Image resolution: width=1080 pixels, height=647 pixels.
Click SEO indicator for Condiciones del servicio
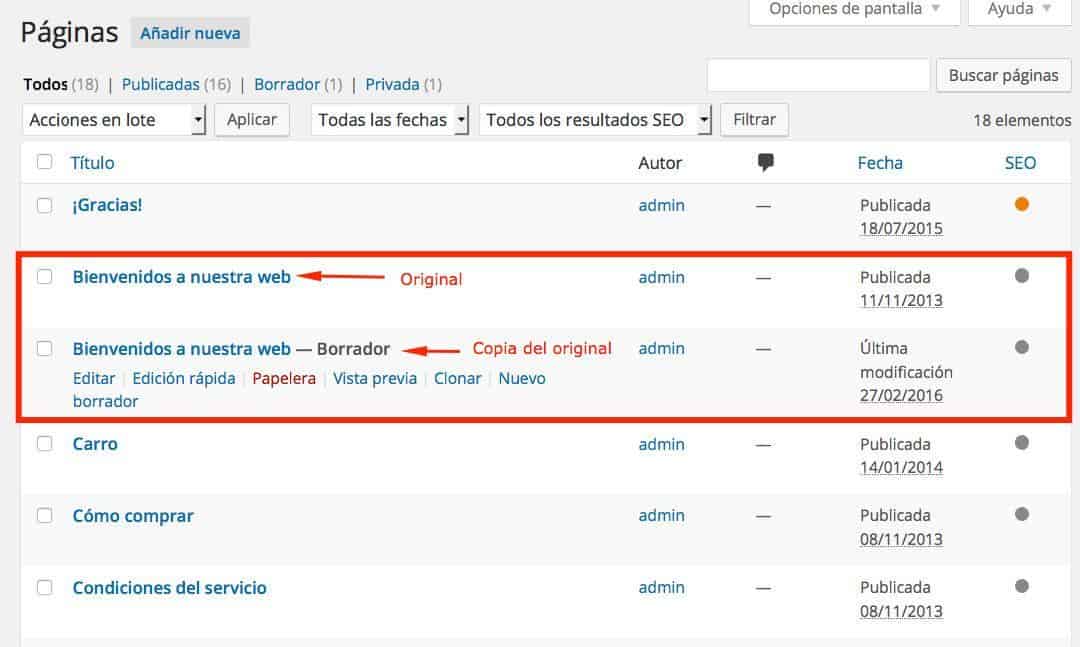coord(1021,587)
